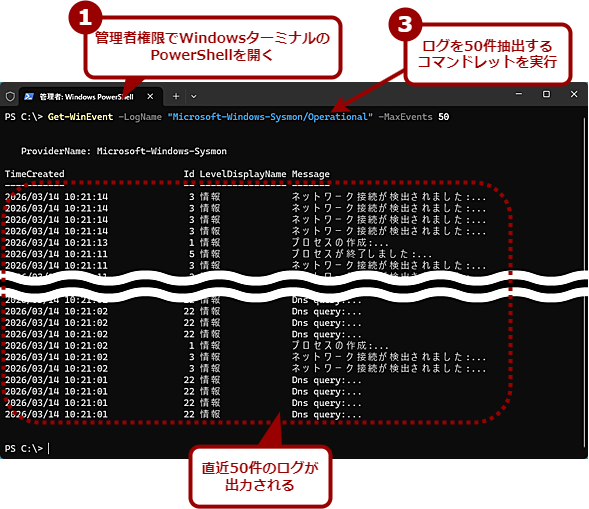Select the 管理者: Windows PowerShell tab
The image size is (589, 509).
91,97
